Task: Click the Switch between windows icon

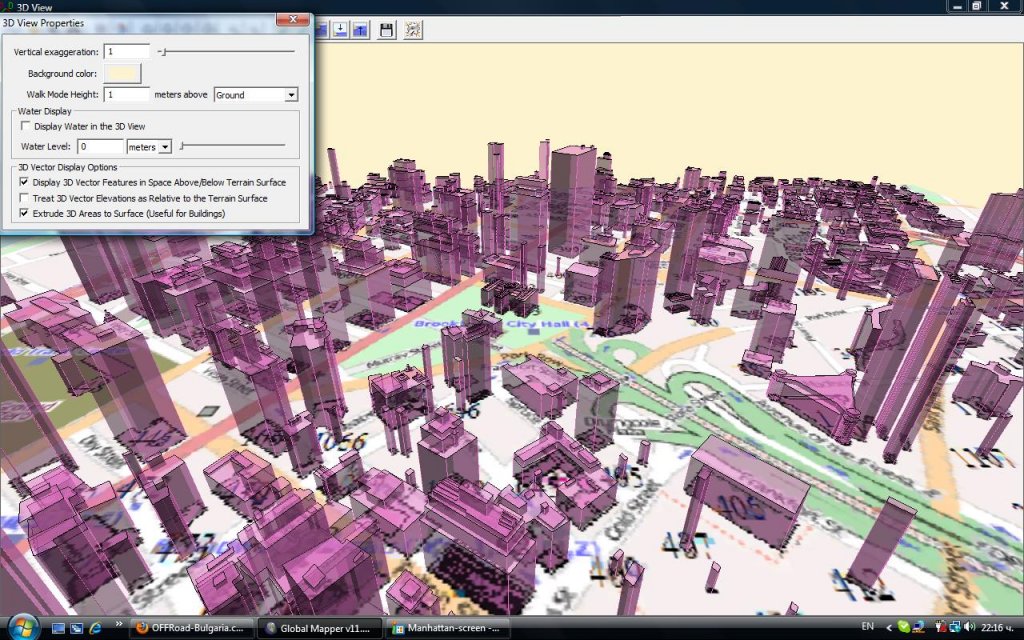Action: coord(76,628)
